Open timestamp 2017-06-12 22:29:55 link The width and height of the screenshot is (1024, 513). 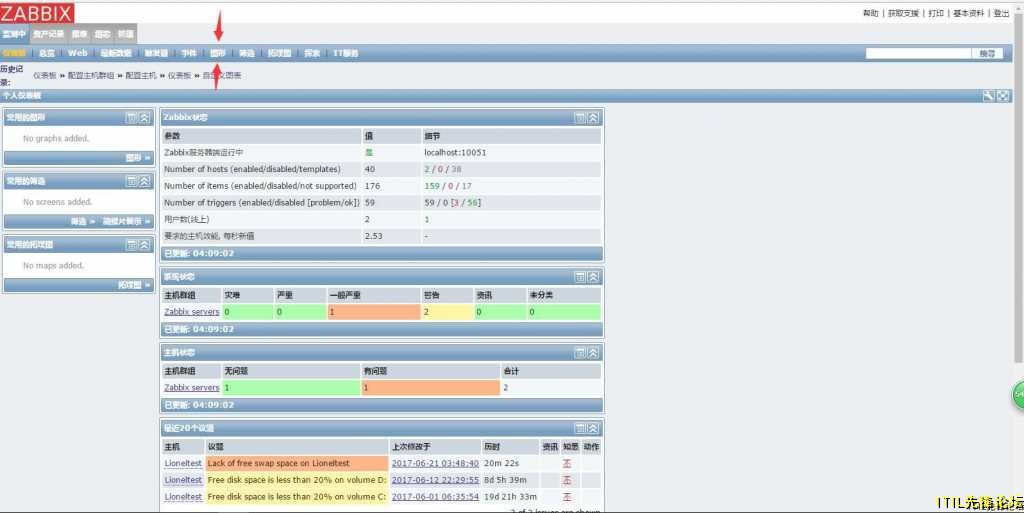tap(435, 480)
